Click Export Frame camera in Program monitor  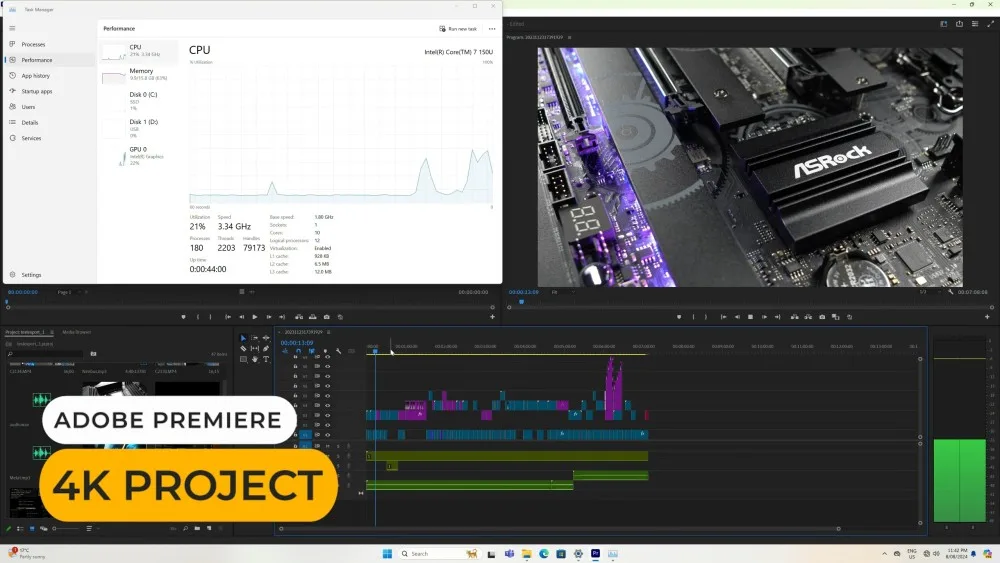[x=822, y=317]
